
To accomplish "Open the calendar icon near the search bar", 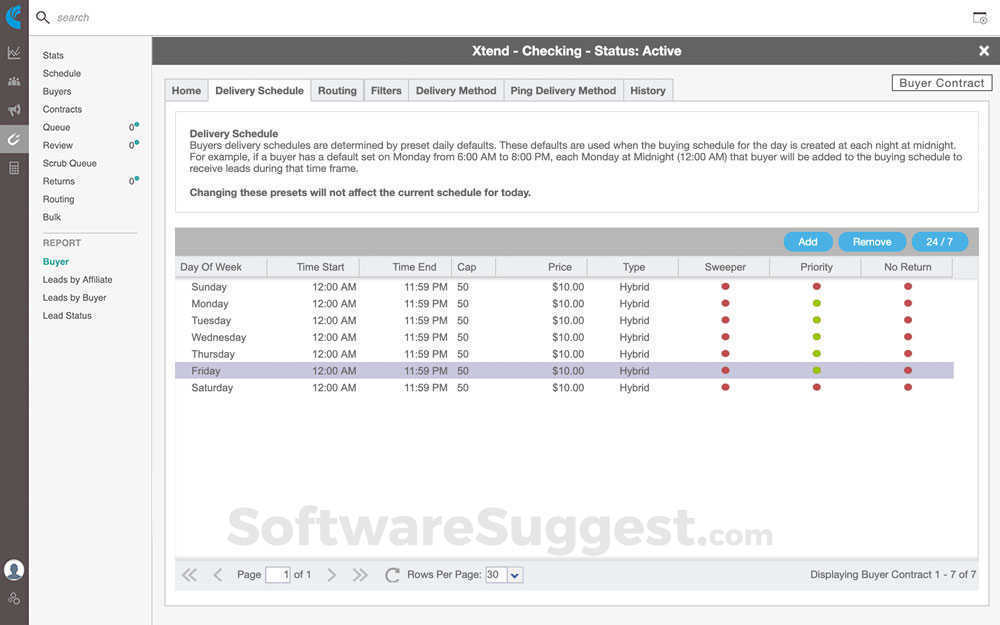I will pos(978,17).
